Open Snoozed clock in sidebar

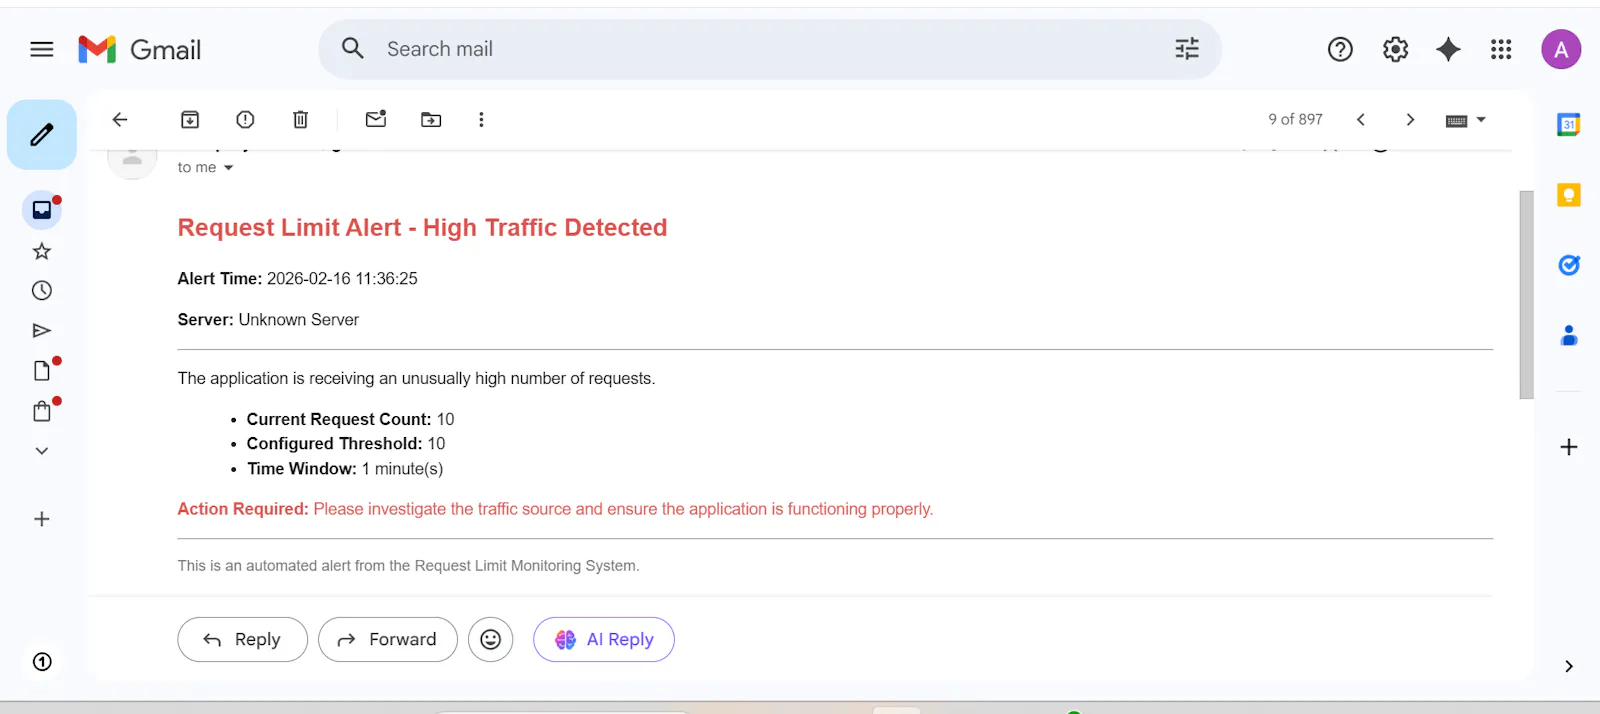tap(42, 290)
